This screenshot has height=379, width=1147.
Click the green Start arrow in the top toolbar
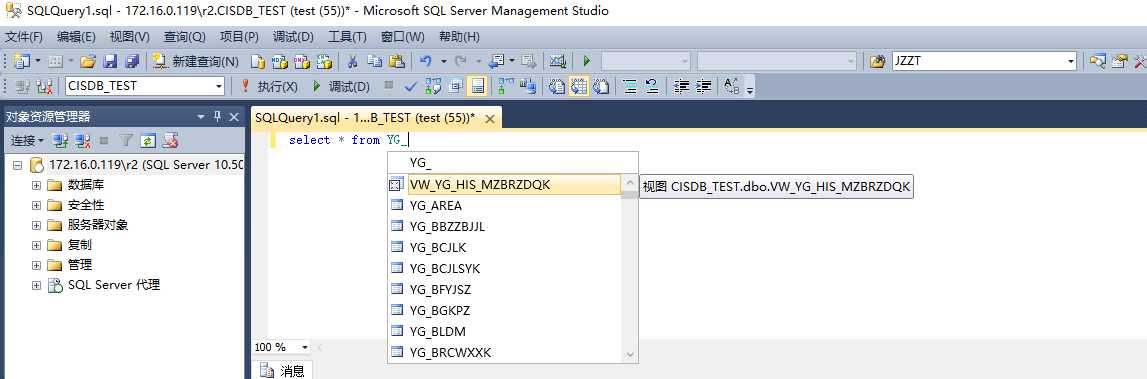587,61
